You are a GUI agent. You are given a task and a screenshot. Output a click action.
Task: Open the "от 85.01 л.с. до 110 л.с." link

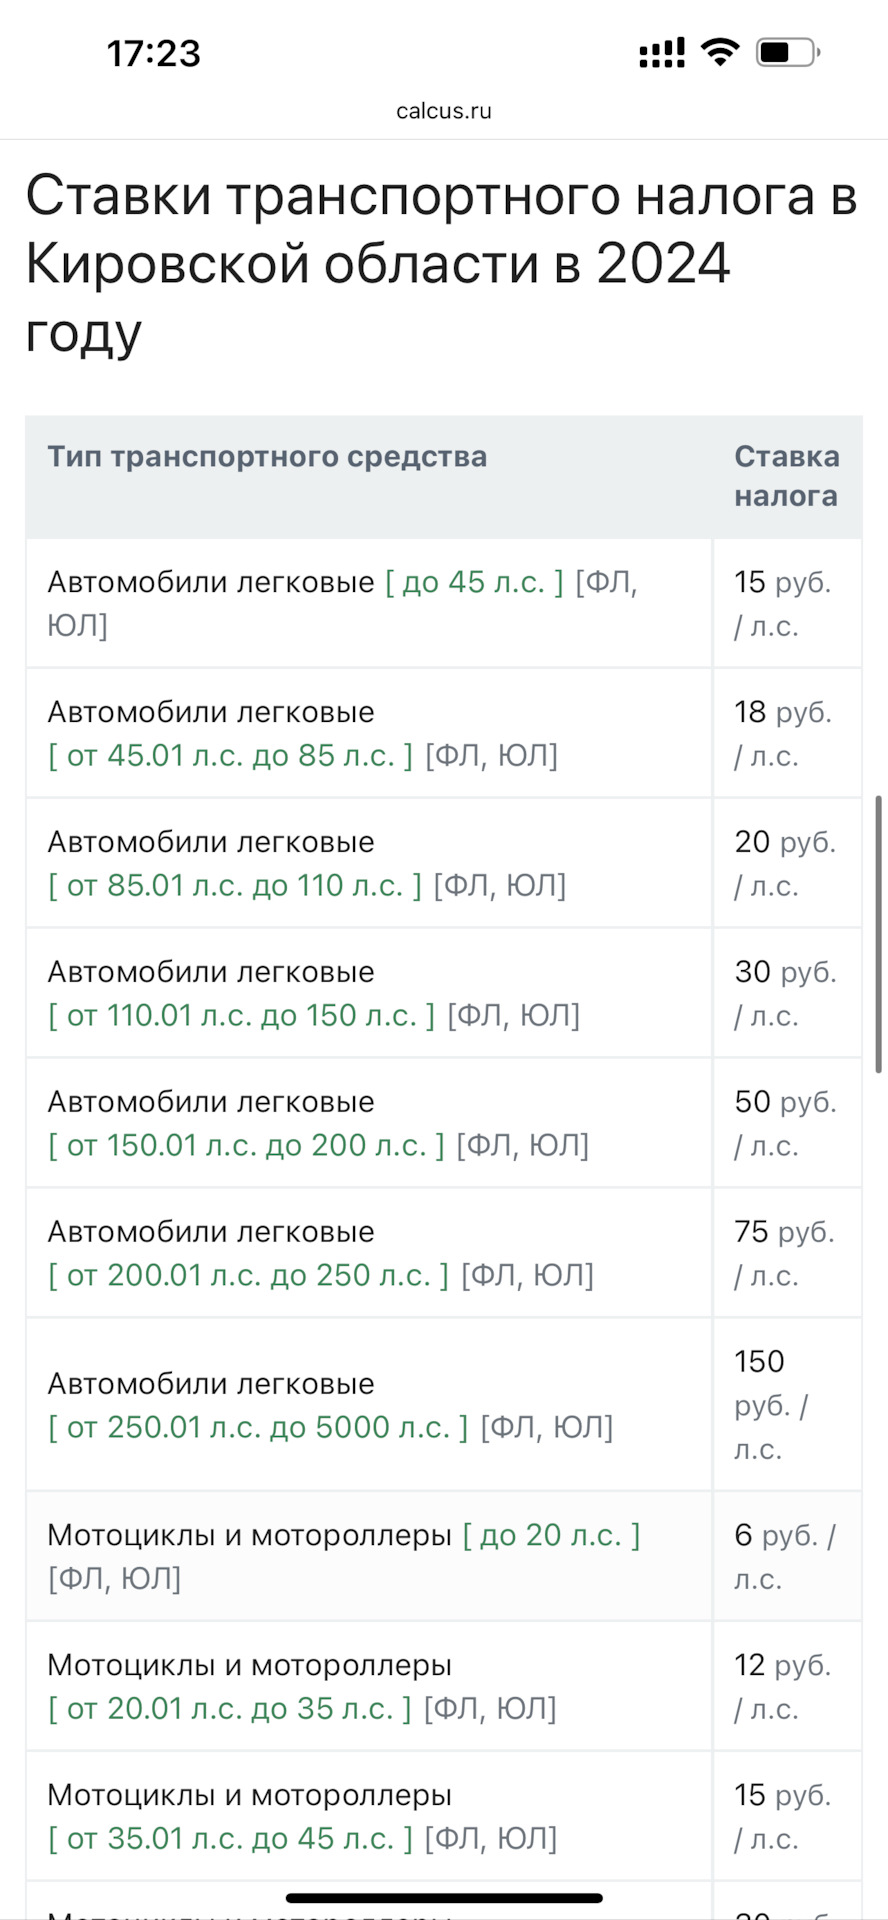pyautogui.click(x=235, y=886)
